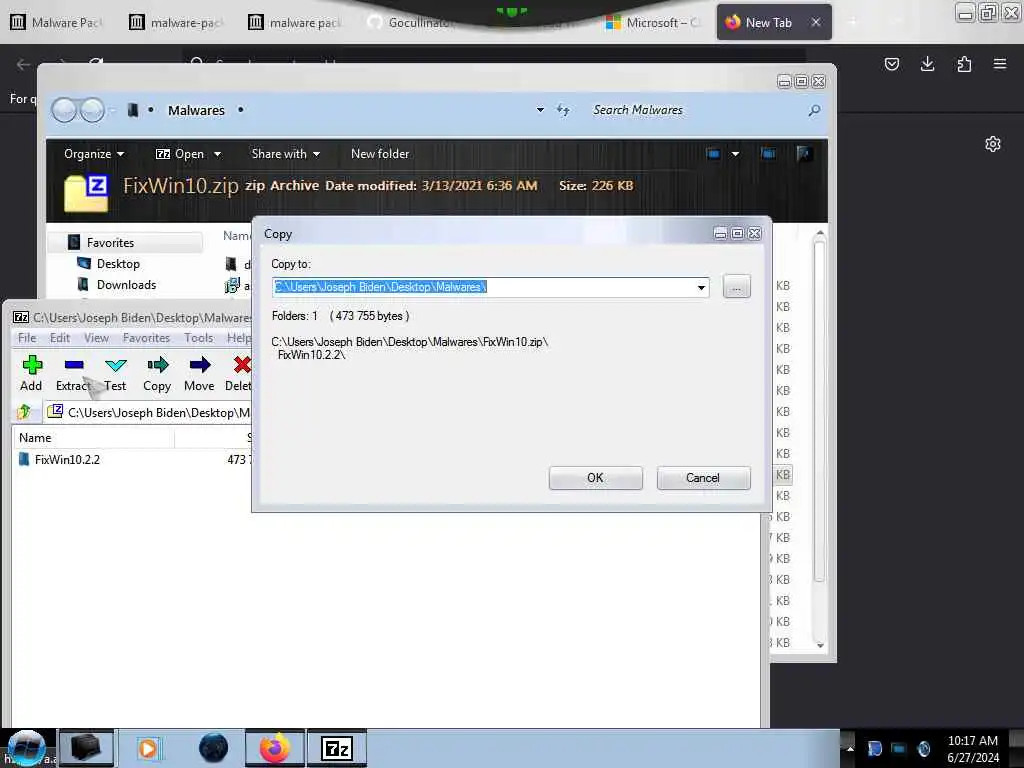Open the Help menu in 7-Zip
This screenshot has width=1024, height=768.
238,338
